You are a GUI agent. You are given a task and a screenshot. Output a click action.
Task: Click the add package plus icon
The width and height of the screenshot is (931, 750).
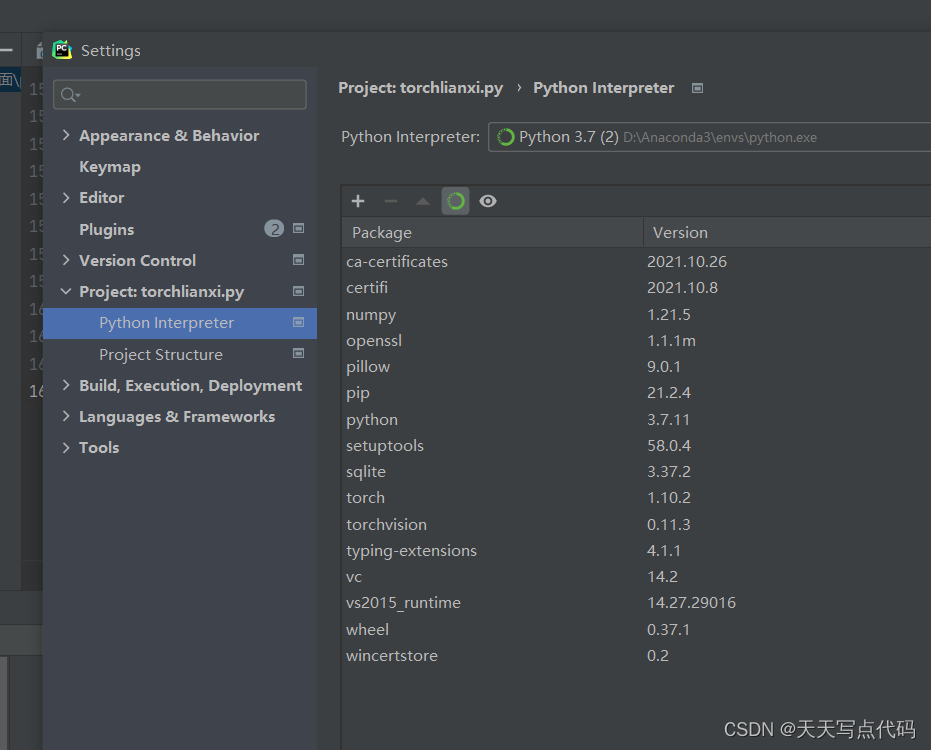357,201
